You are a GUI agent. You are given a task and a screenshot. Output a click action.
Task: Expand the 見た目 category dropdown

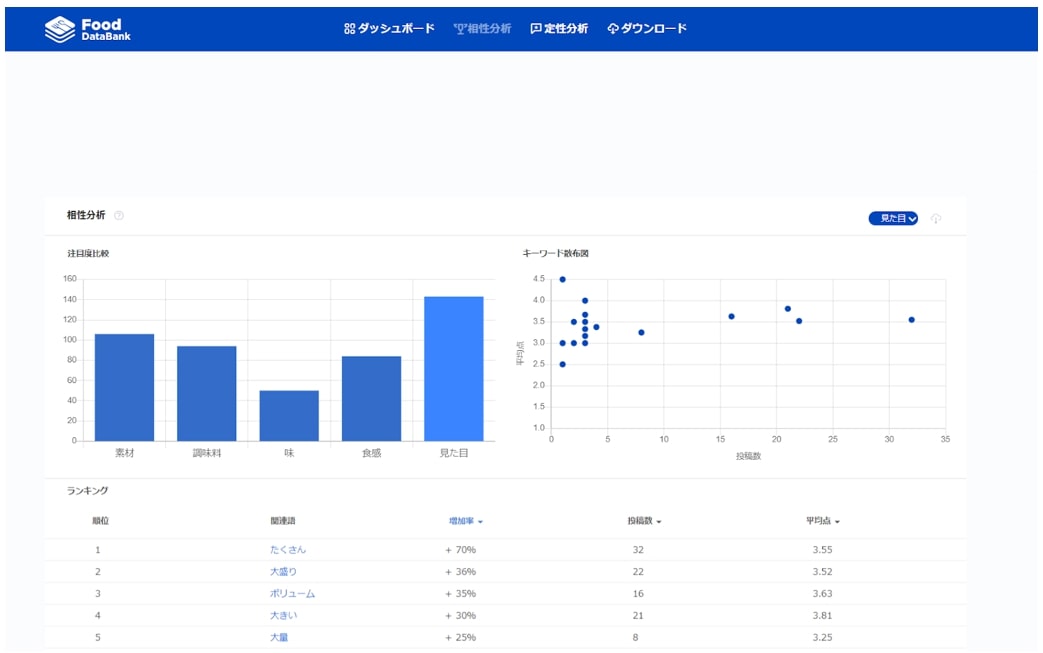point(892,218)
